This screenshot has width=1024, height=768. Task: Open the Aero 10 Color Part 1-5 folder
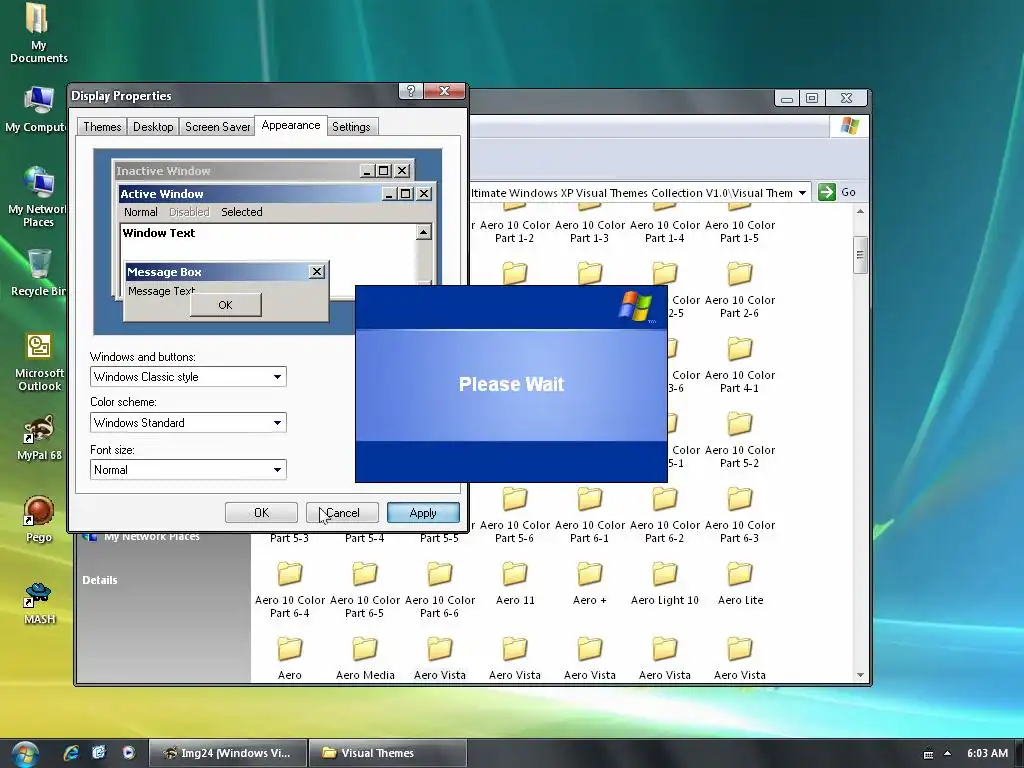(x=739, y=224)
